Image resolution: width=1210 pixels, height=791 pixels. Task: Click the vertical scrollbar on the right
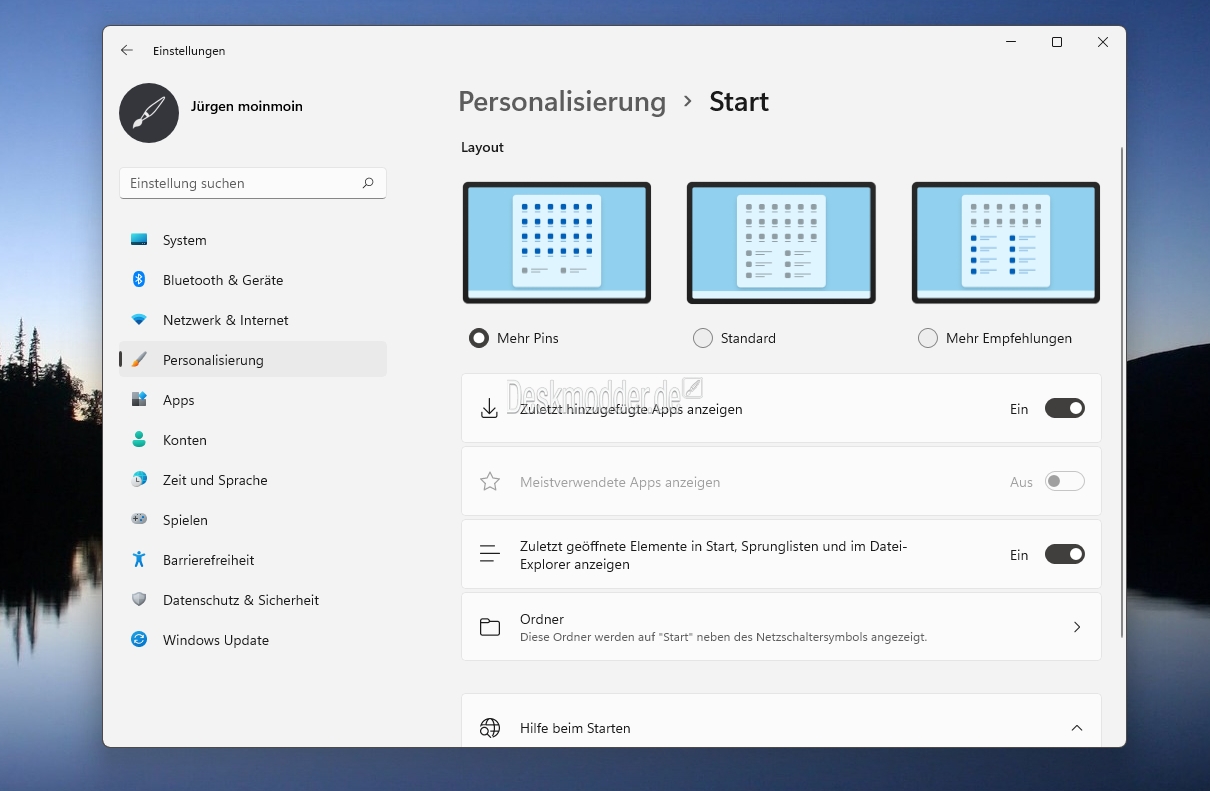1121,392
